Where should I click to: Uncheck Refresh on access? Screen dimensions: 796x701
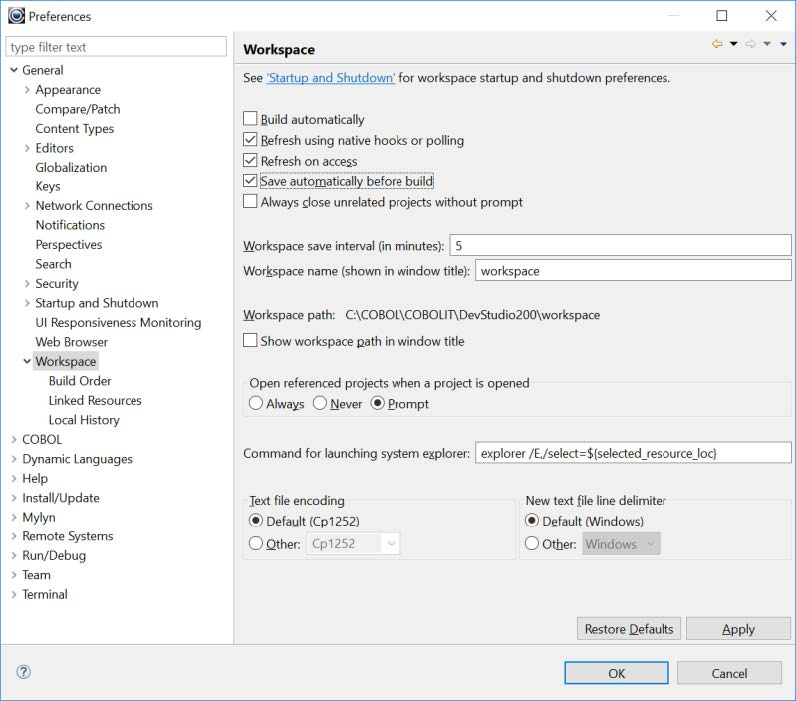click(x=251, y=161)
